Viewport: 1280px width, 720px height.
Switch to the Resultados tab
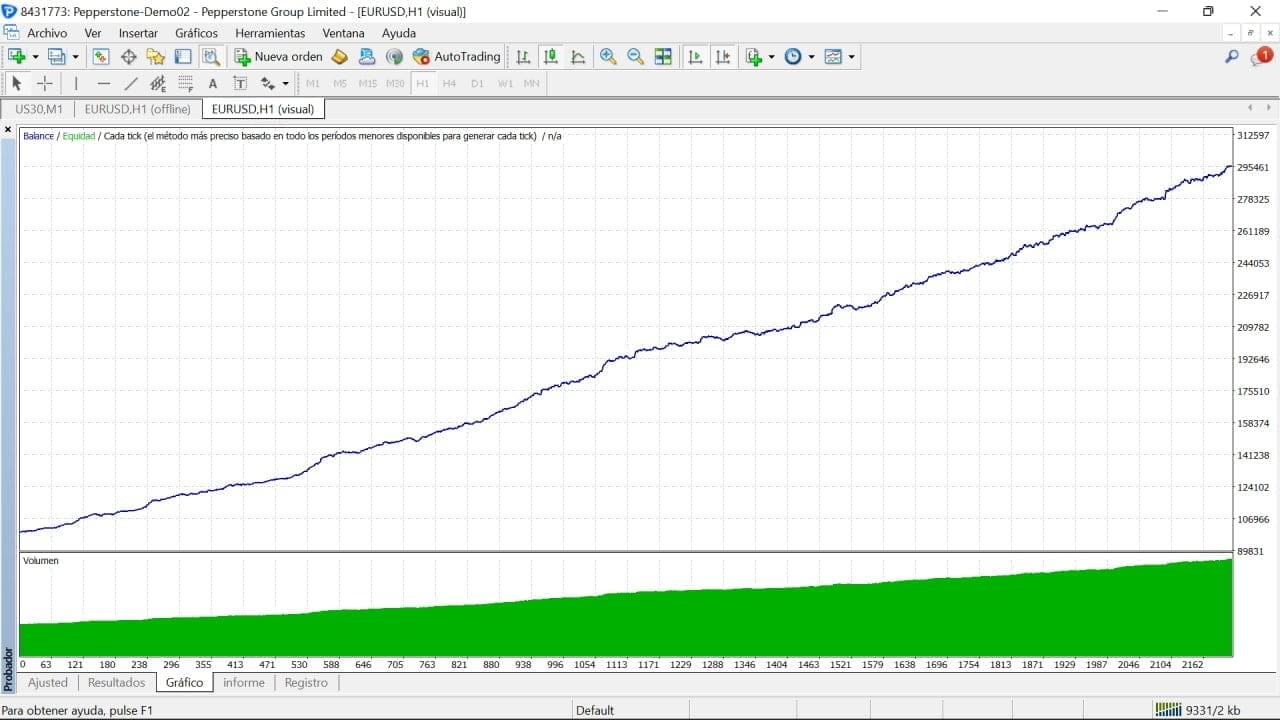click(116, 683)
